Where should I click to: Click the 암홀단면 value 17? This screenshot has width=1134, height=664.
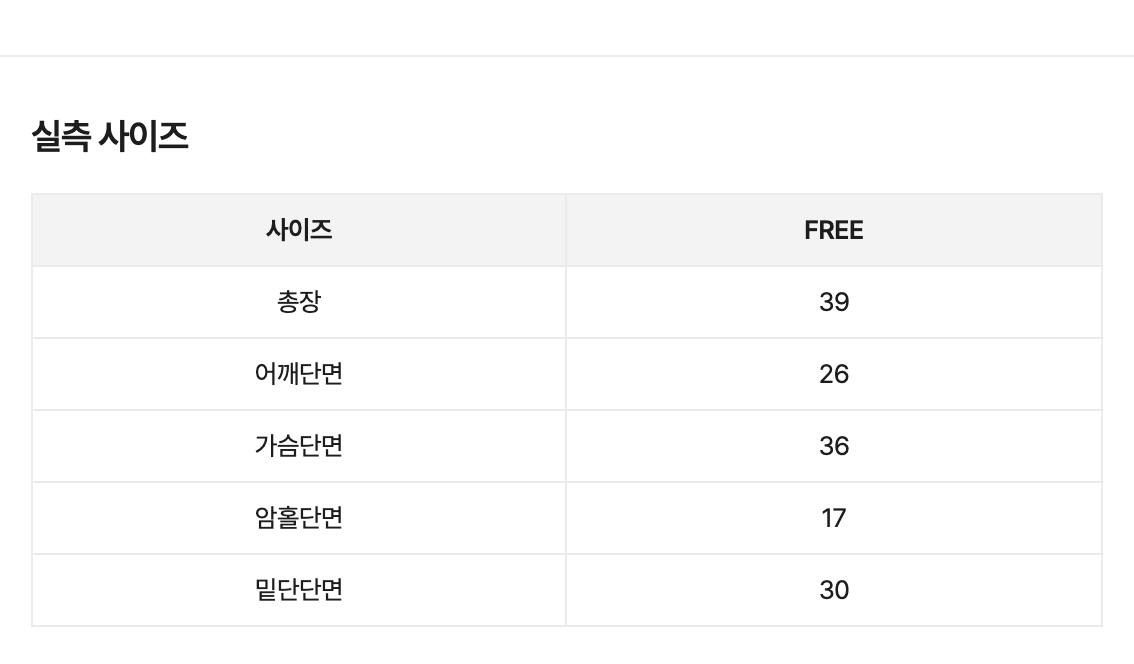coord(834,518)
